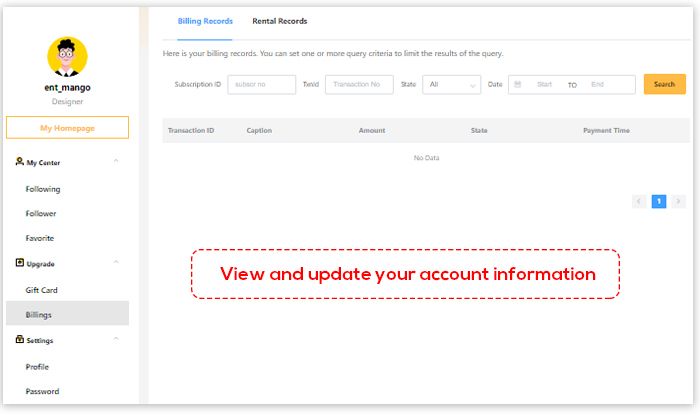Focus the Transaction No input field

(359, 84)
